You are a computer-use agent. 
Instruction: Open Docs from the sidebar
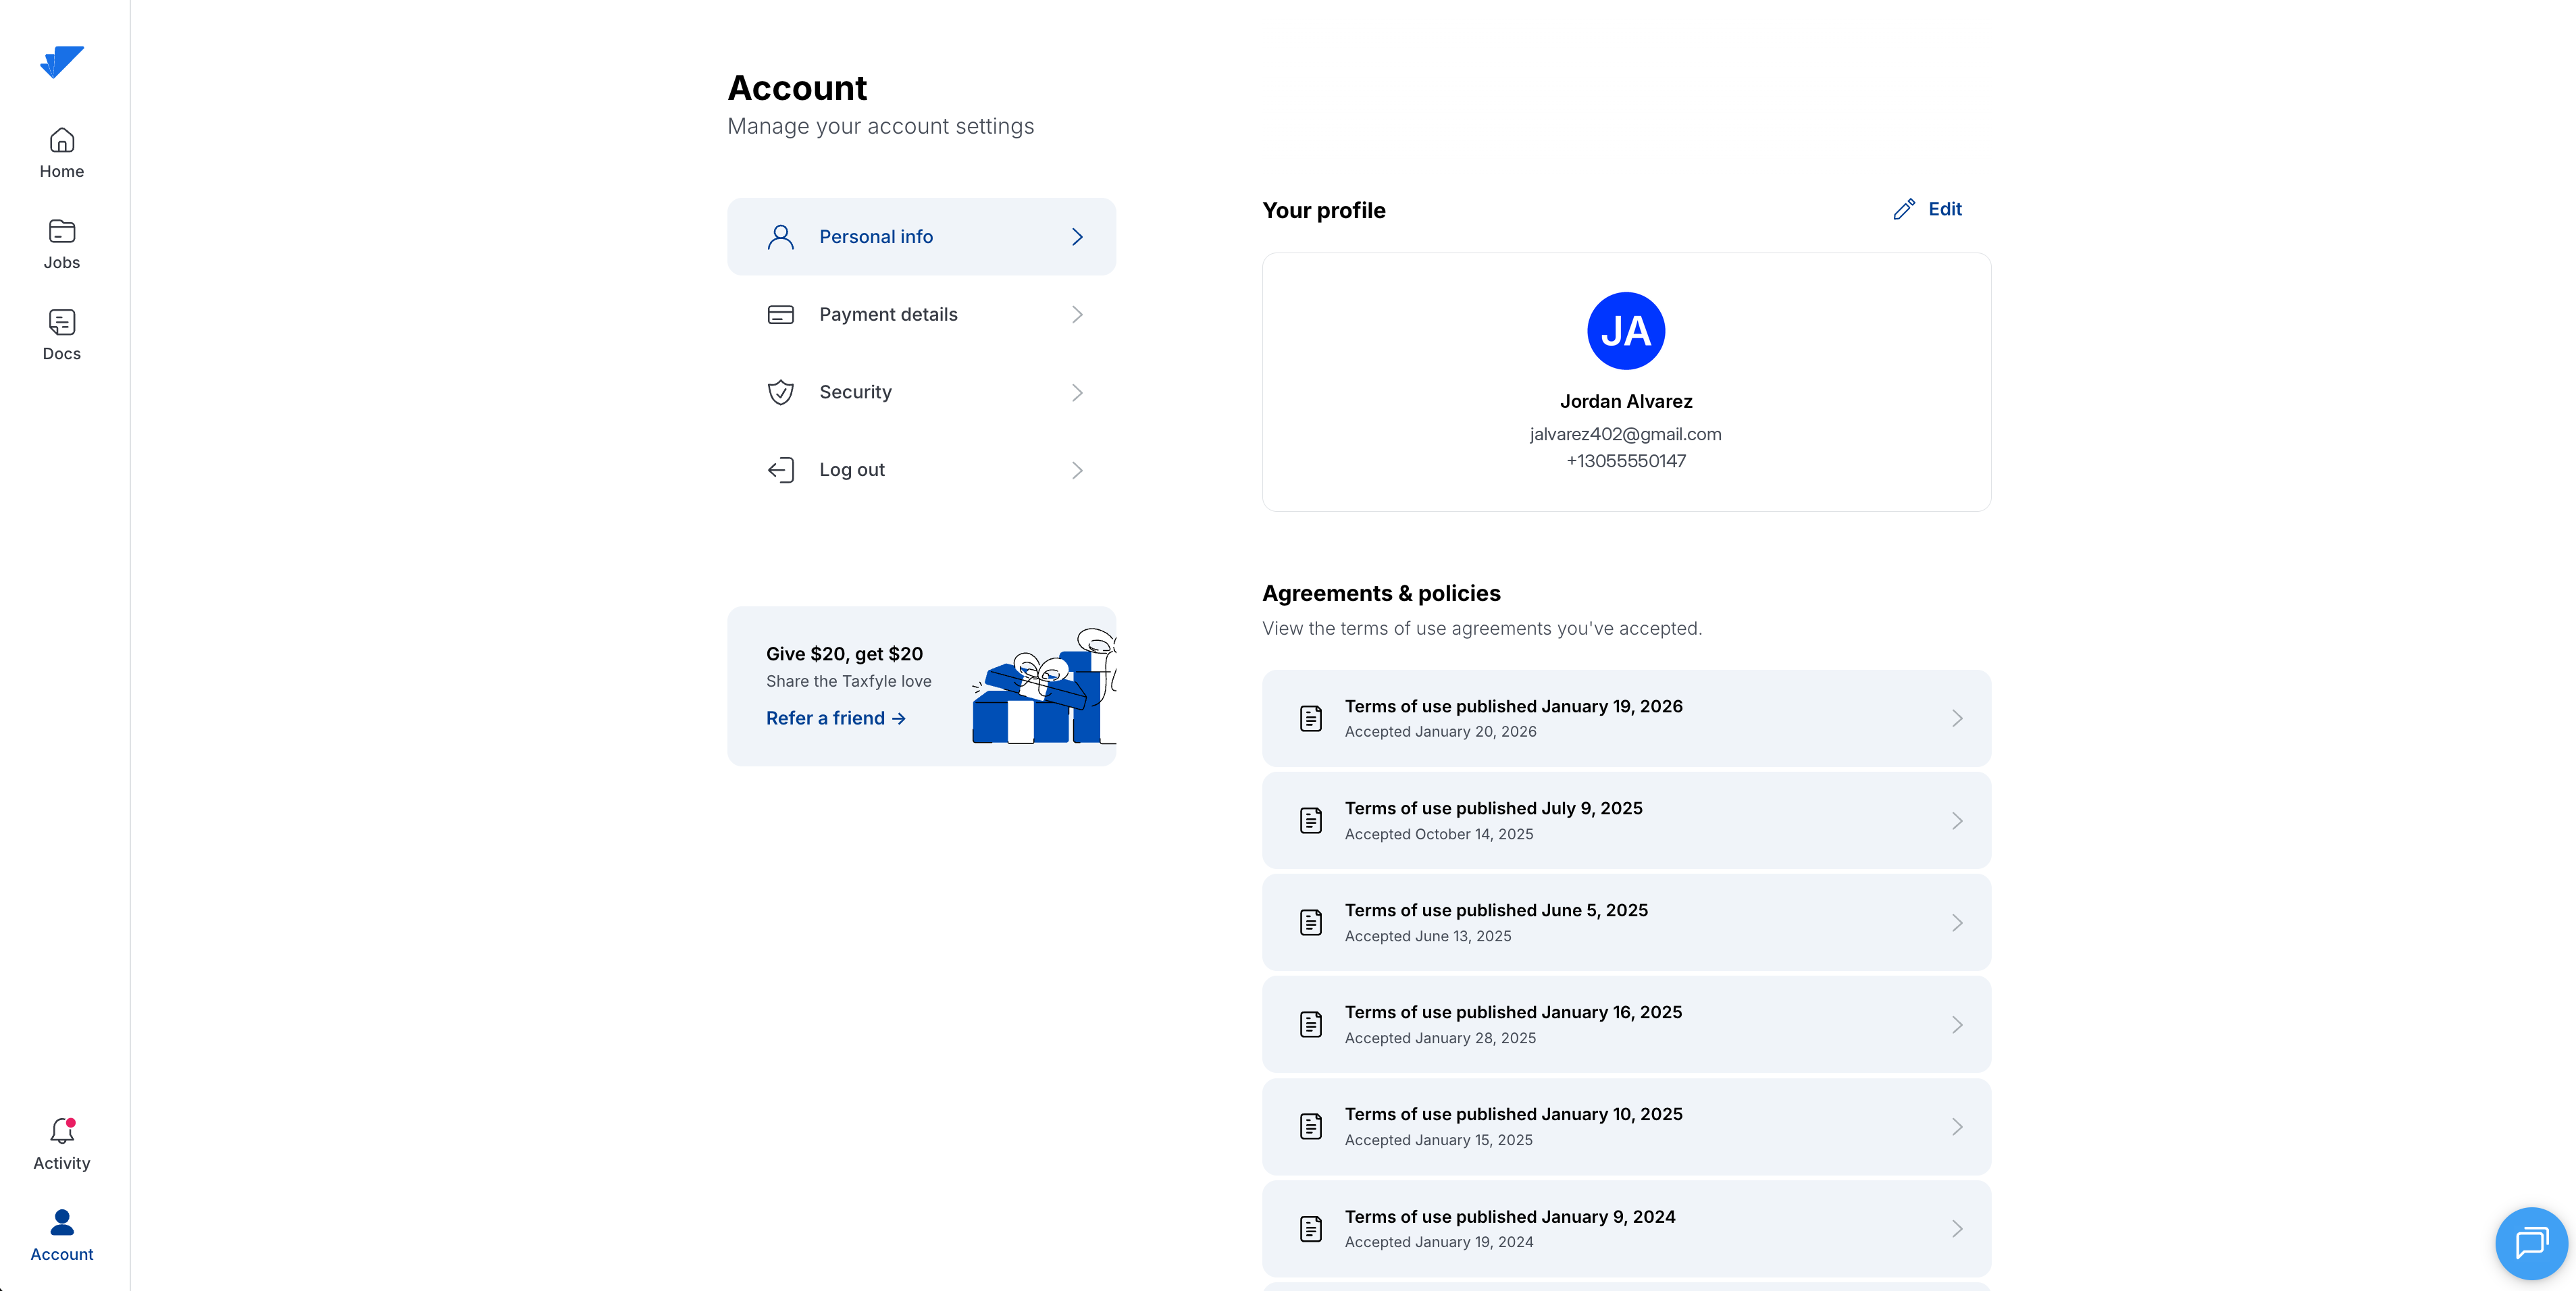[x=62, y=335]
